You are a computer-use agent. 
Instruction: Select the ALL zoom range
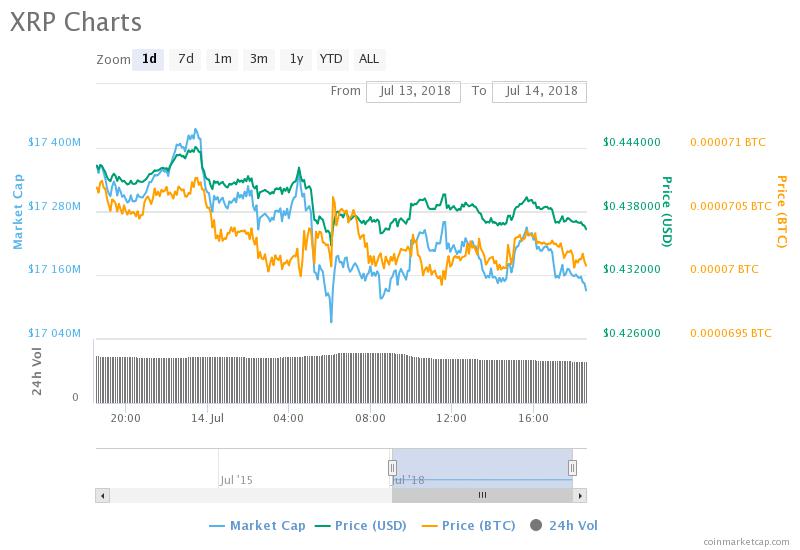369,59
